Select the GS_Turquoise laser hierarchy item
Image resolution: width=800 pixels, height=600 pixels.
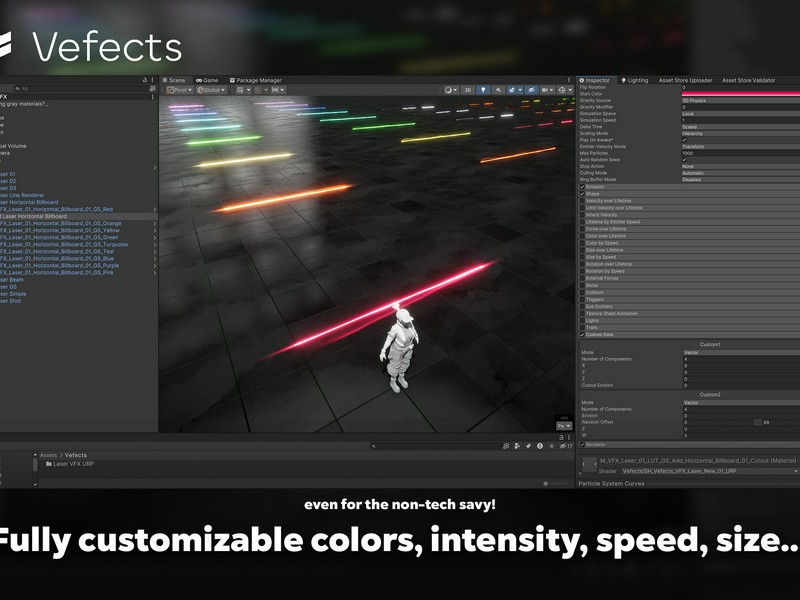64,244
